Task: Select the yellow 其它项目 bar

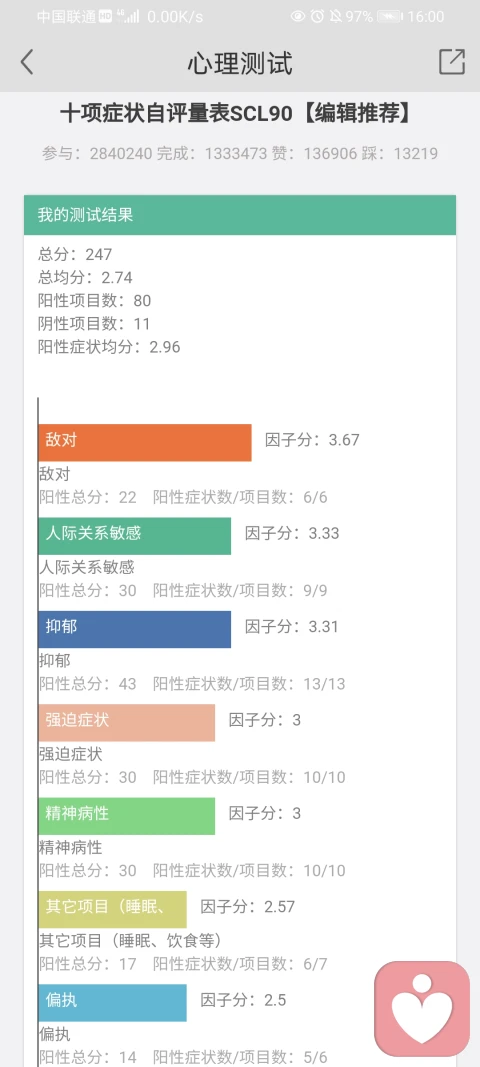Action: point(112,908)
